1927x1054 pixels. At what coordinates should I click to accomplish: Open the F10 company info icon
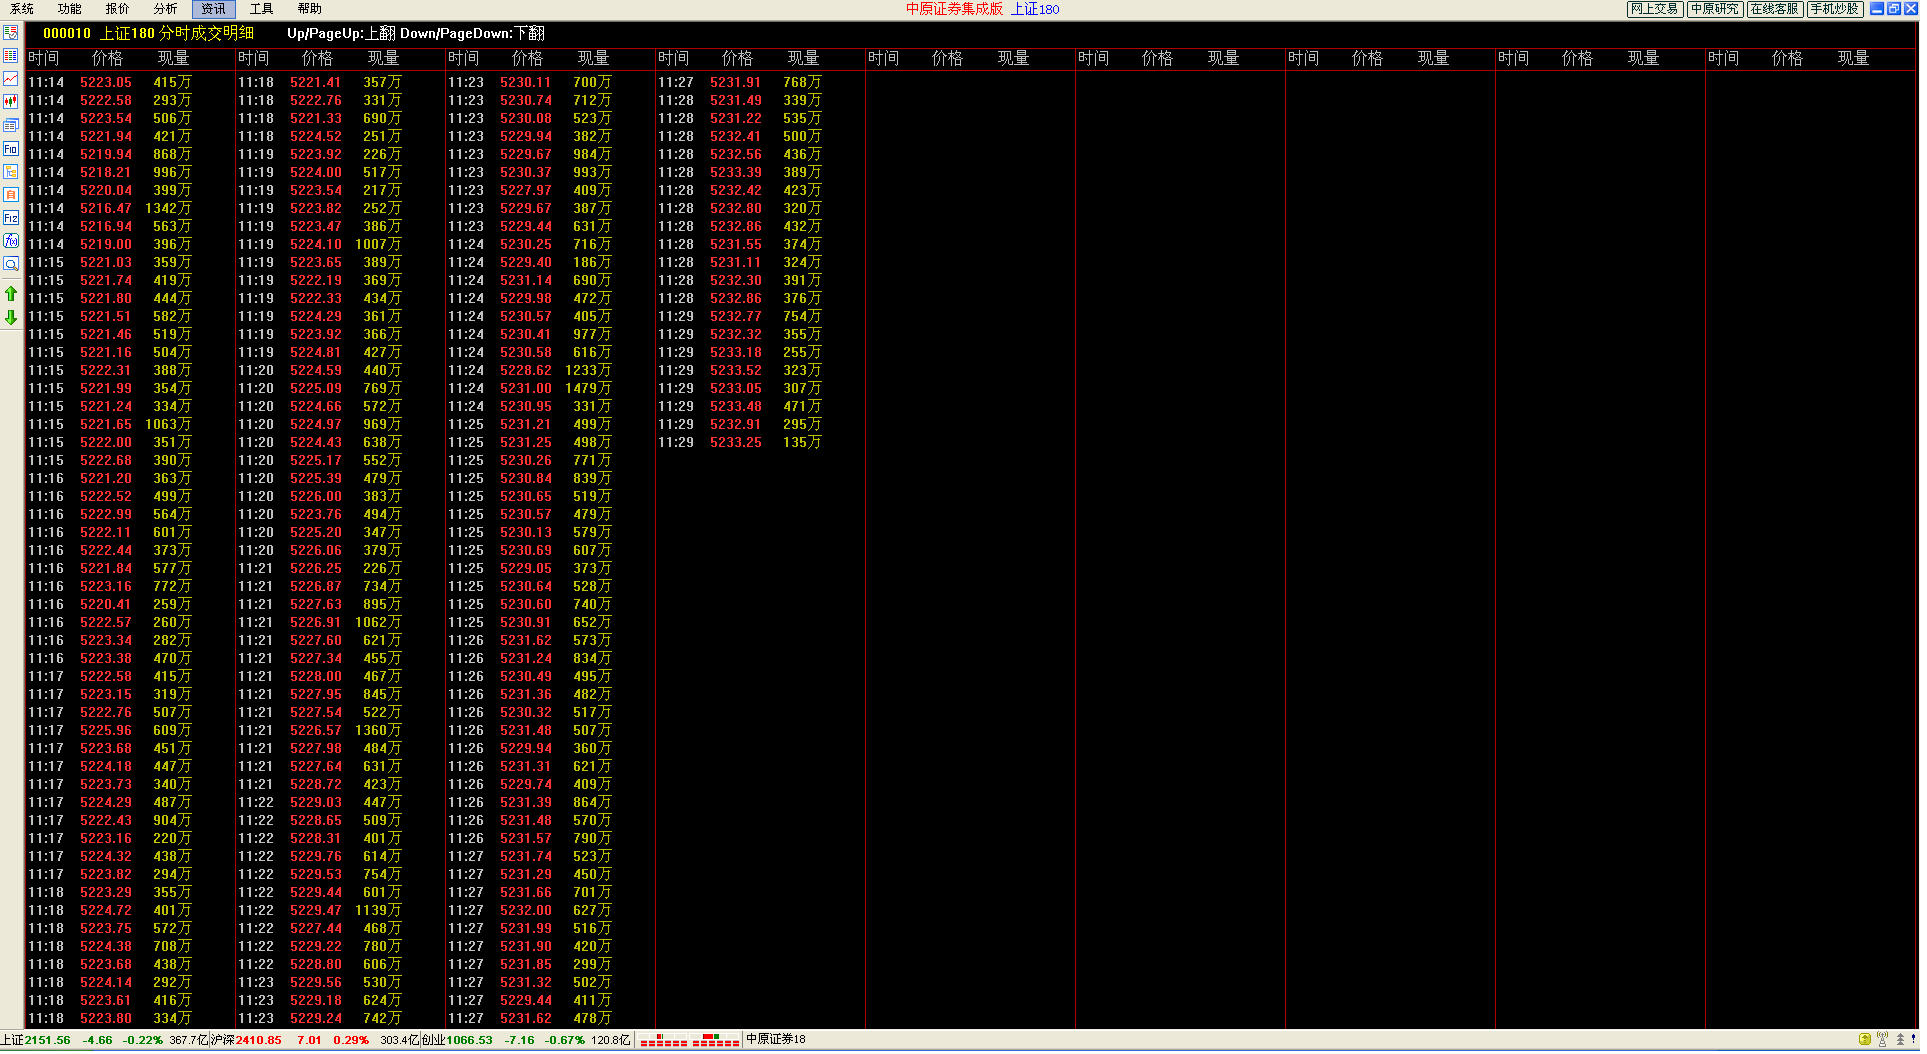pyautogui.click(x=11, y=148)
